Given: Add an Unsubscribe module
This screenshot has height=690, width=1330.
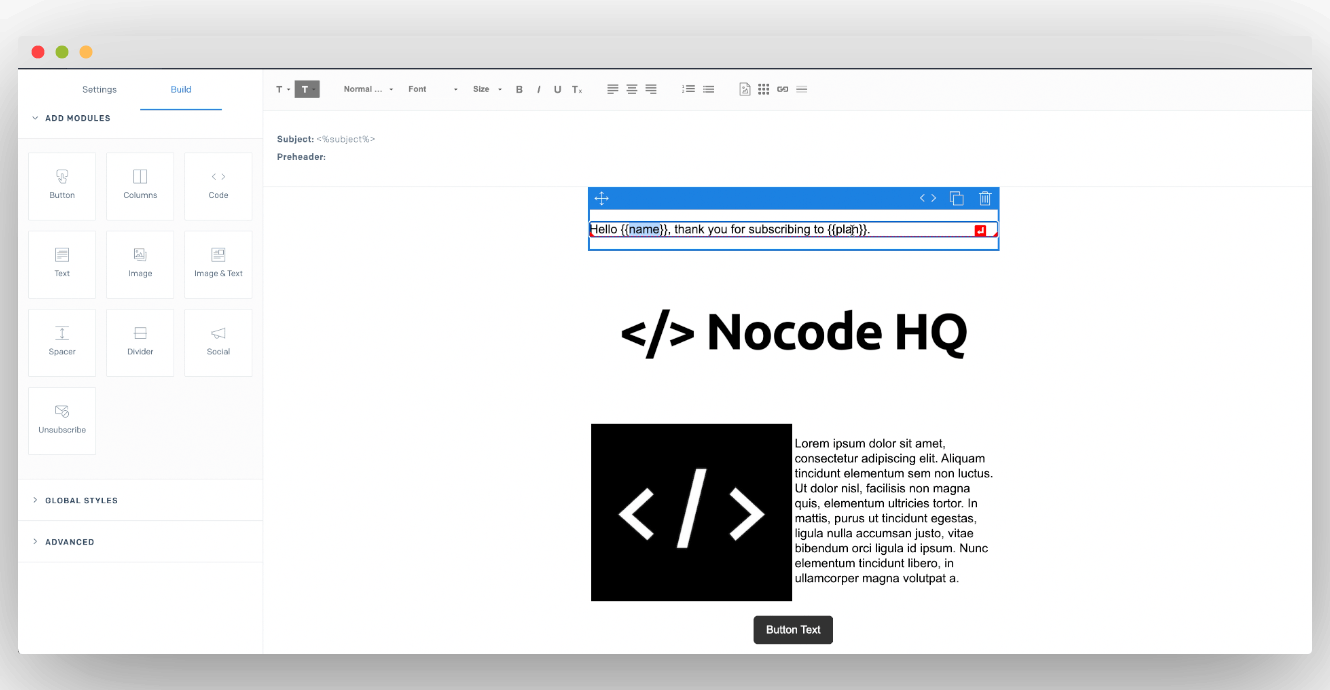Looking at the screenshot, I should click(x=62, y=421).
